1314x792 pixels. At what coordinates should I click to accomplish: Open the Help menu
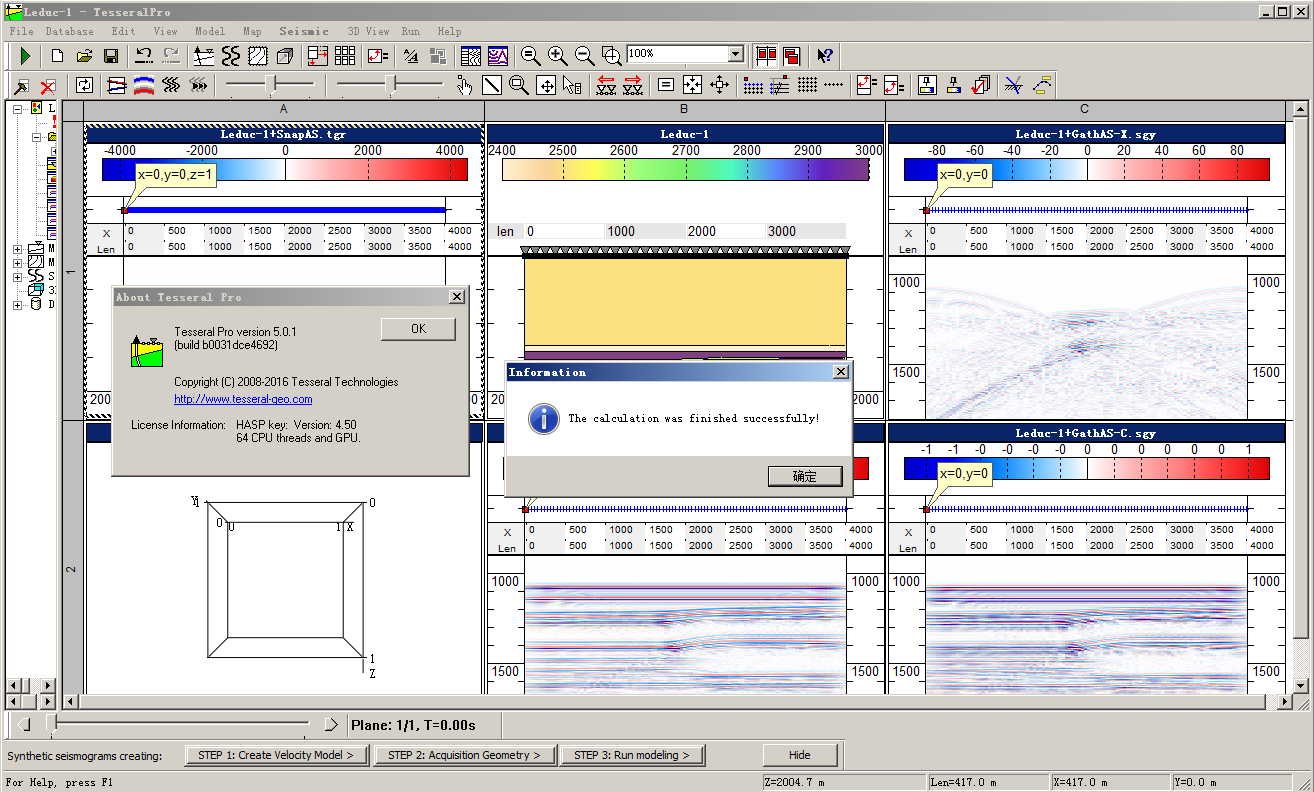[449, 31]
